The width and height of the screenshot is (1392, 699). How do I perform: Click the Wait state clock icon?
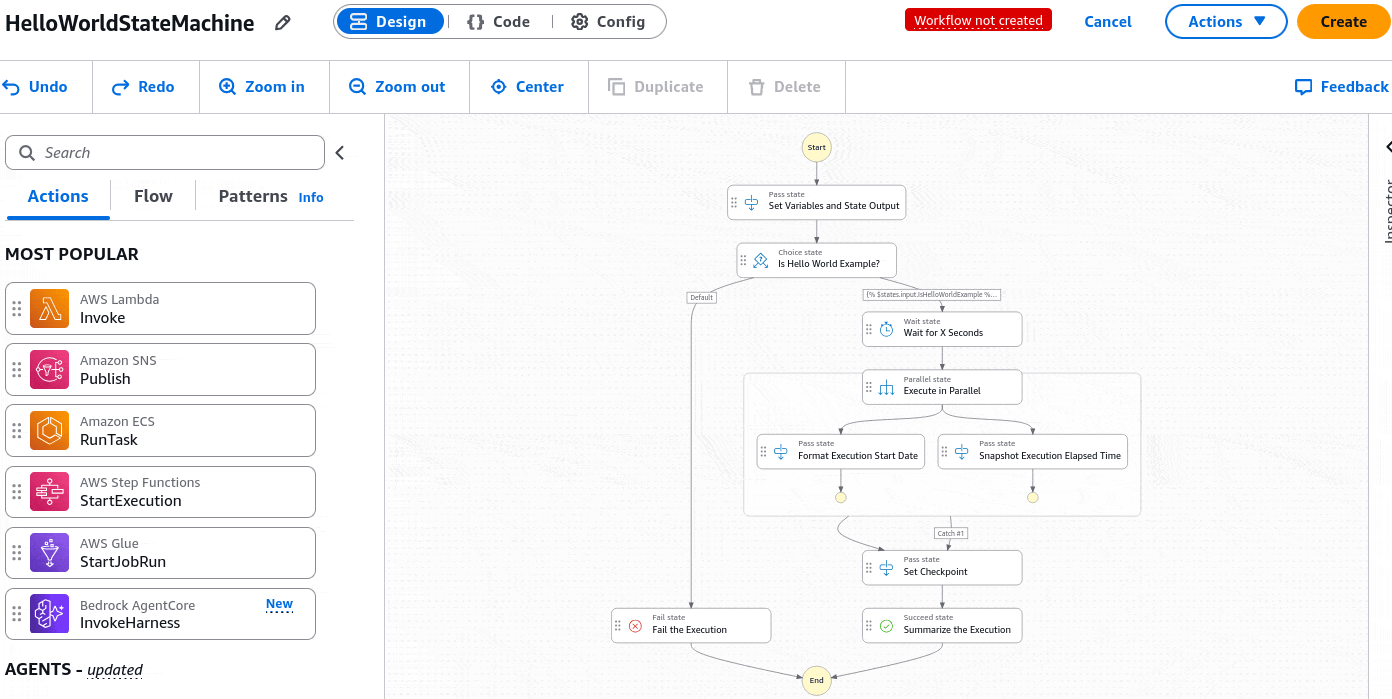pyautogui.click(x=886, y=329)
